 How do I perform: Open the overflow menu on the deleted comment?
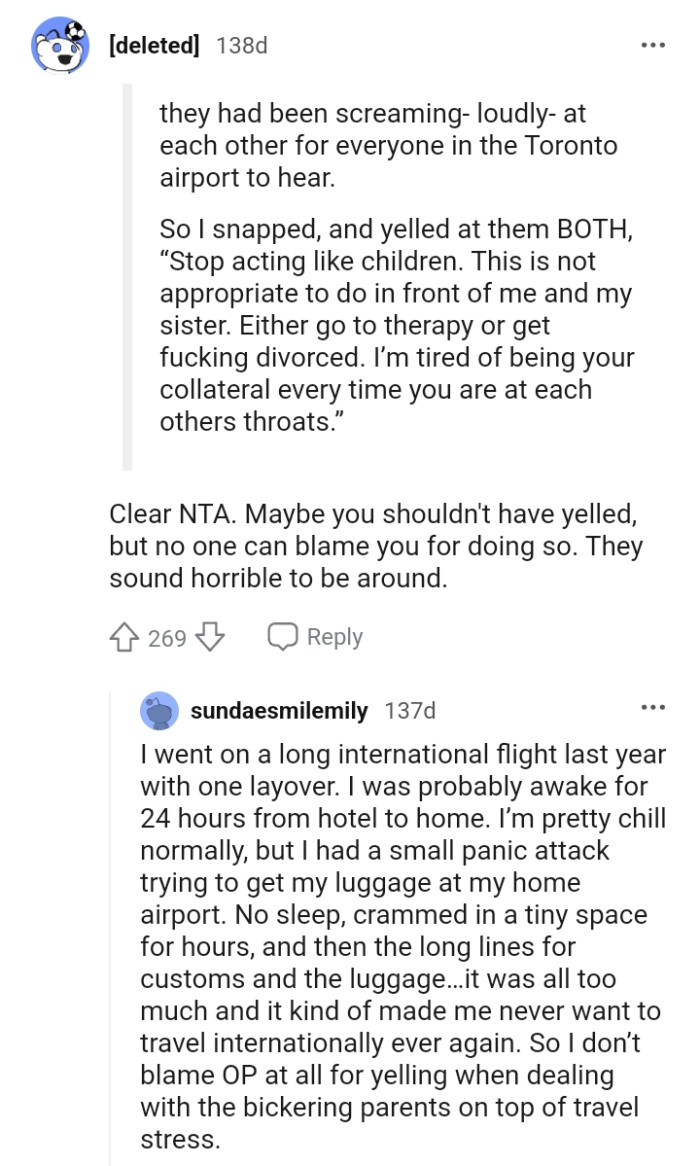pyautogui.click(x=653, y=45)
